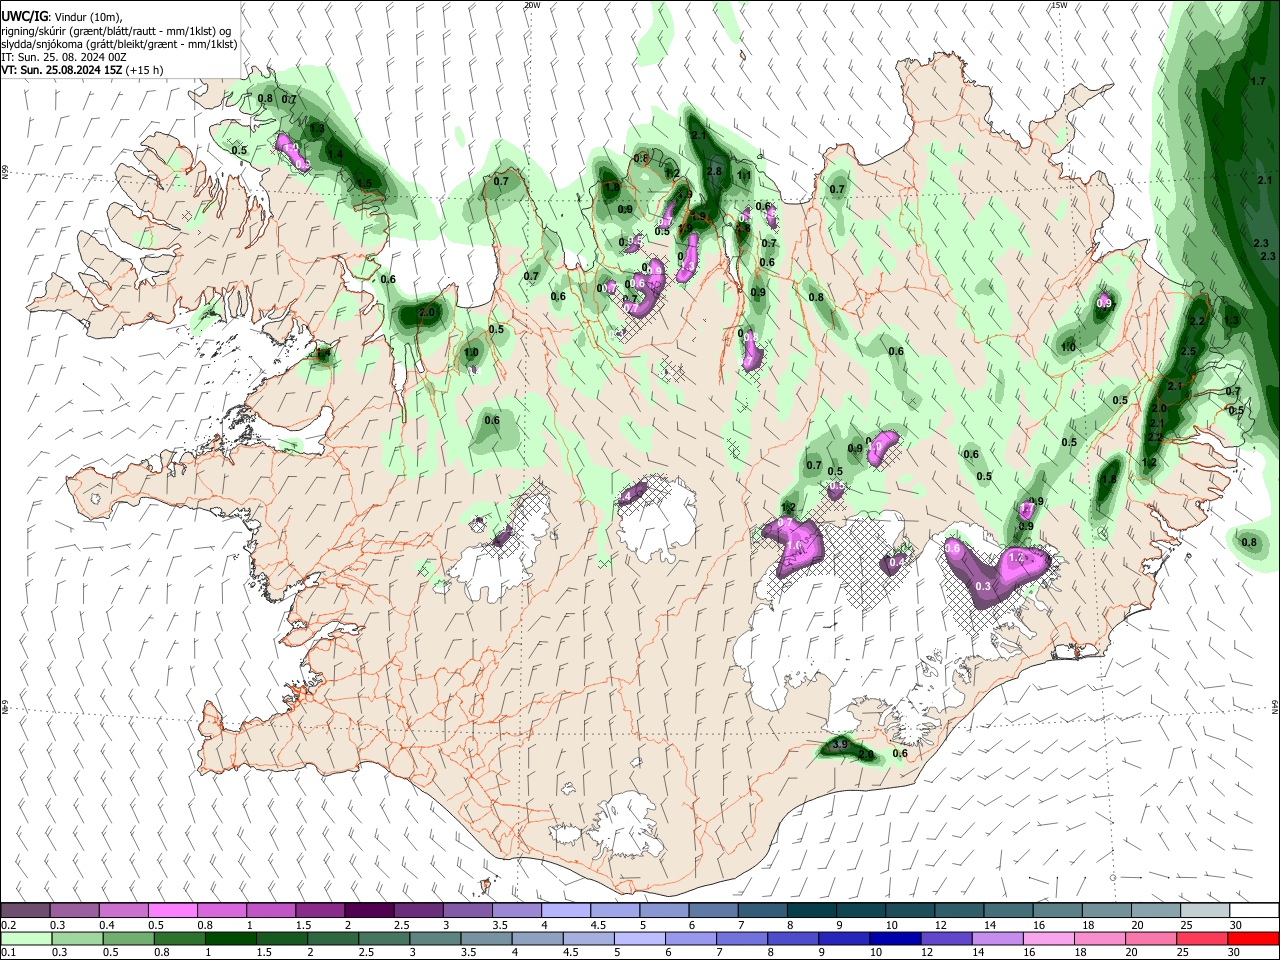
Task: Select the light blue 5 swatch in lower legend
Action: coord(640,938)
